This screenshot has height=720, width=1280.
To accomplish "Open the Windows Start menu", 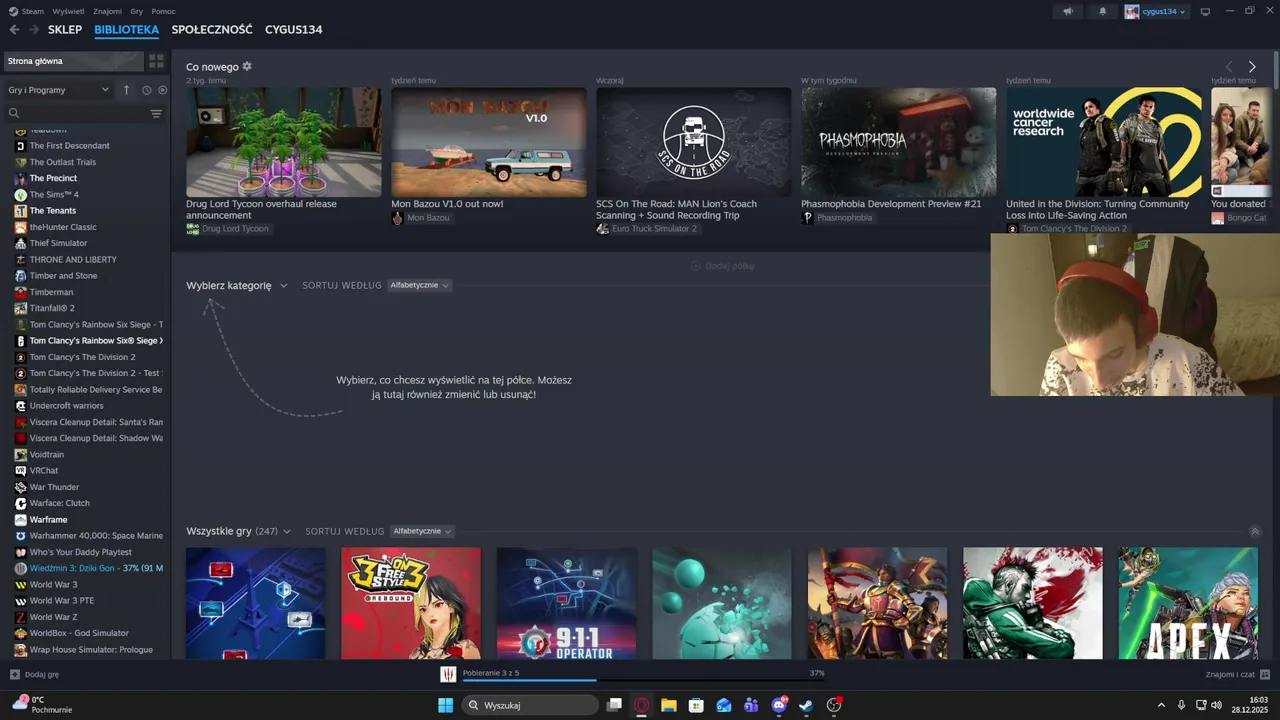I will tap(445, 705).
